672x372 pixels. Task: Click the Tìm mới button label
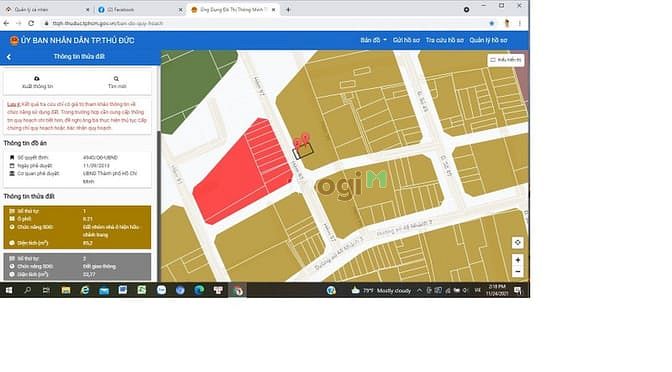pyautogui.click(x=117, y=86)
